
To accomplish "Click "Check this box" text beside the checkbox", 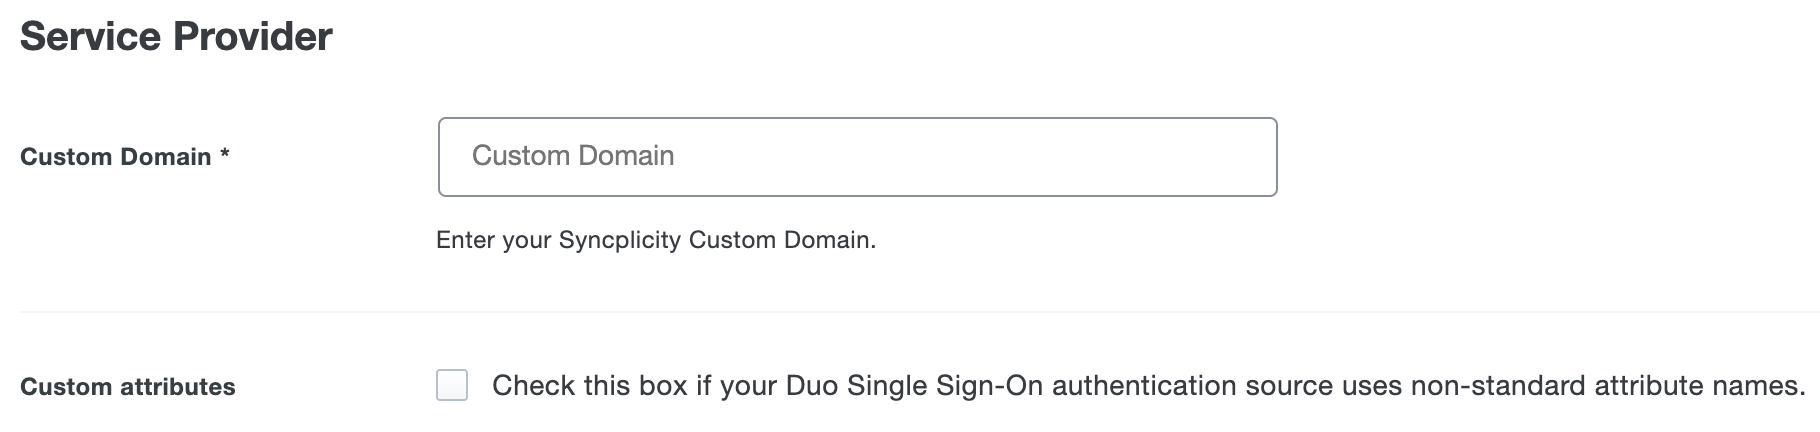I will [590, 386].
